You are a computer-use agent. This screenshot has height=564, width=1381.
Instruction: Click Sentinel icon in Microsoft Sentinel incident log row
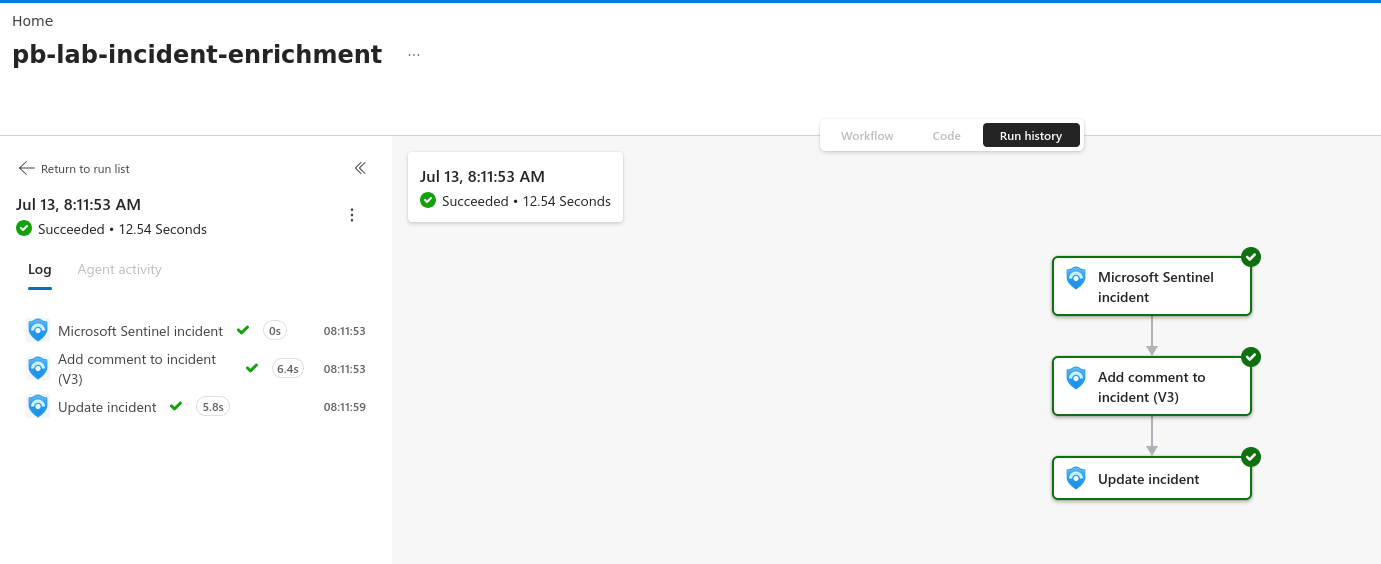[x=38, y=330]
